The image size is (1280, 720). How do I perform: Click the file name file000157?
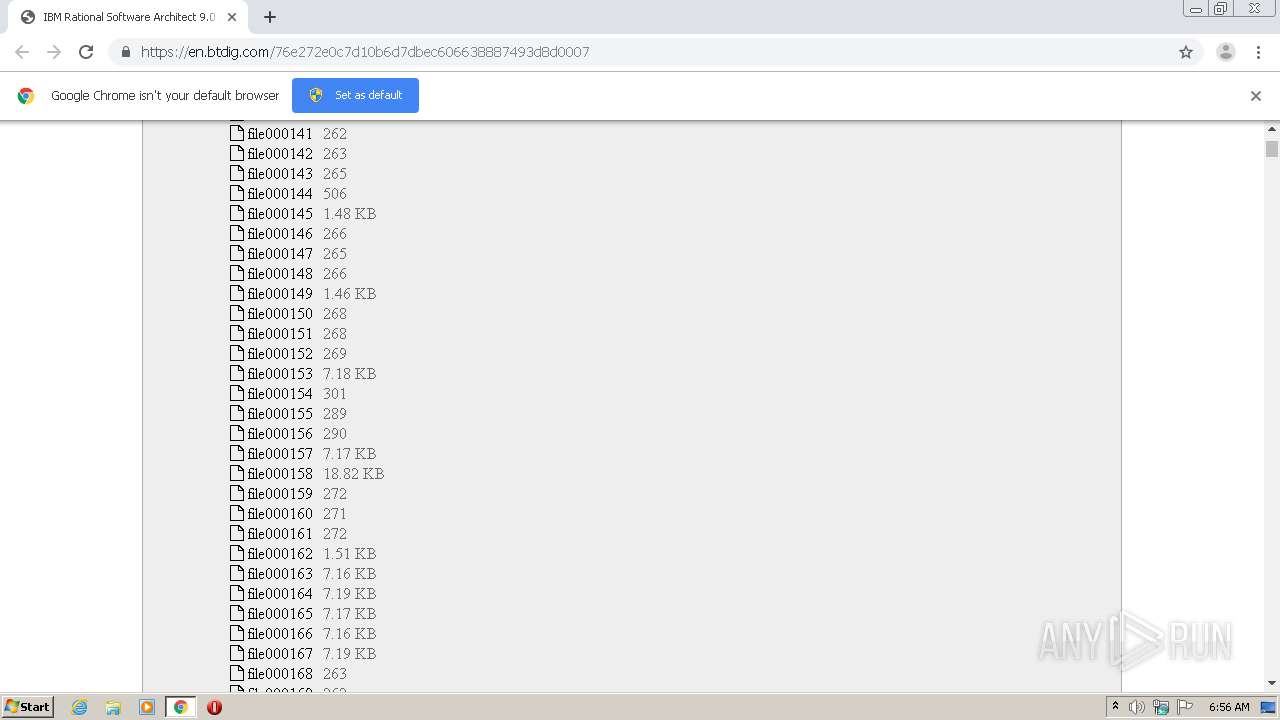tap(280, 454)
